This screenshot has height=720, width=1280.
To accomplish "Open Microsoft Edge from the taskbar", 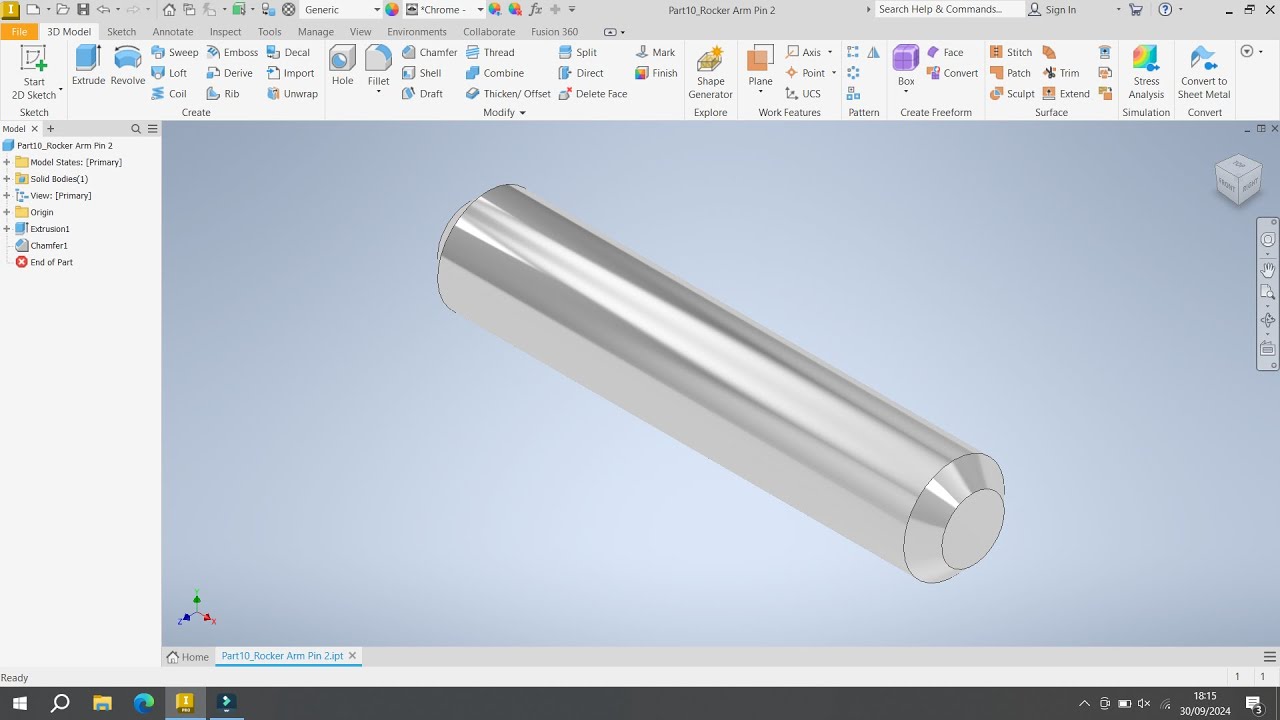I will click(x=144, y=703).
